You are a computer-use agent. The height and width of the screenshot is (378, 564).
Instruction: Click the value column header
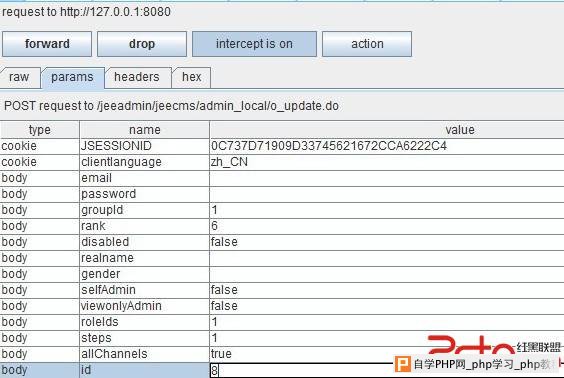387,129
